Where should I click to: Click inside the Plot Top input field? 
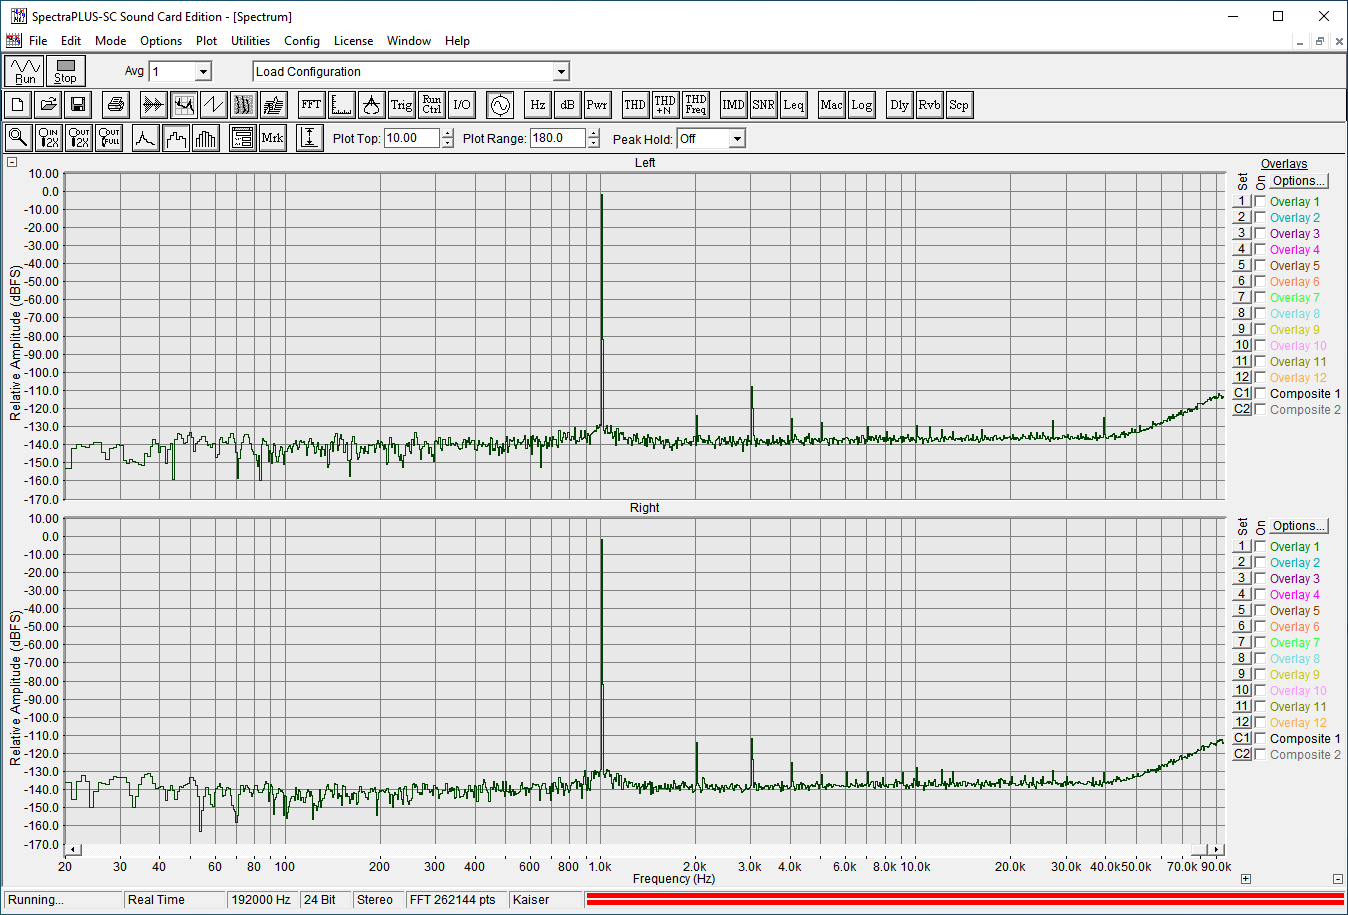tap(411, 139)
